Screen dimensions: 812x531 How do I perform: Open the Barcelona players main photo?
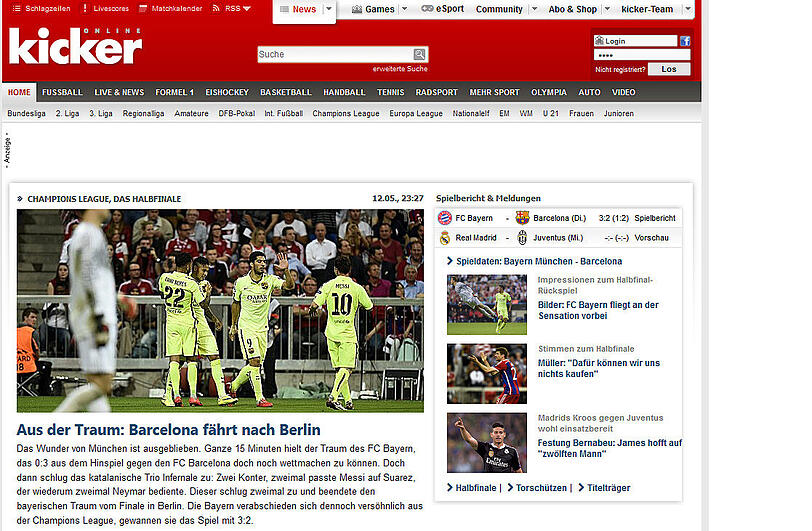click(x=220, y=311)
